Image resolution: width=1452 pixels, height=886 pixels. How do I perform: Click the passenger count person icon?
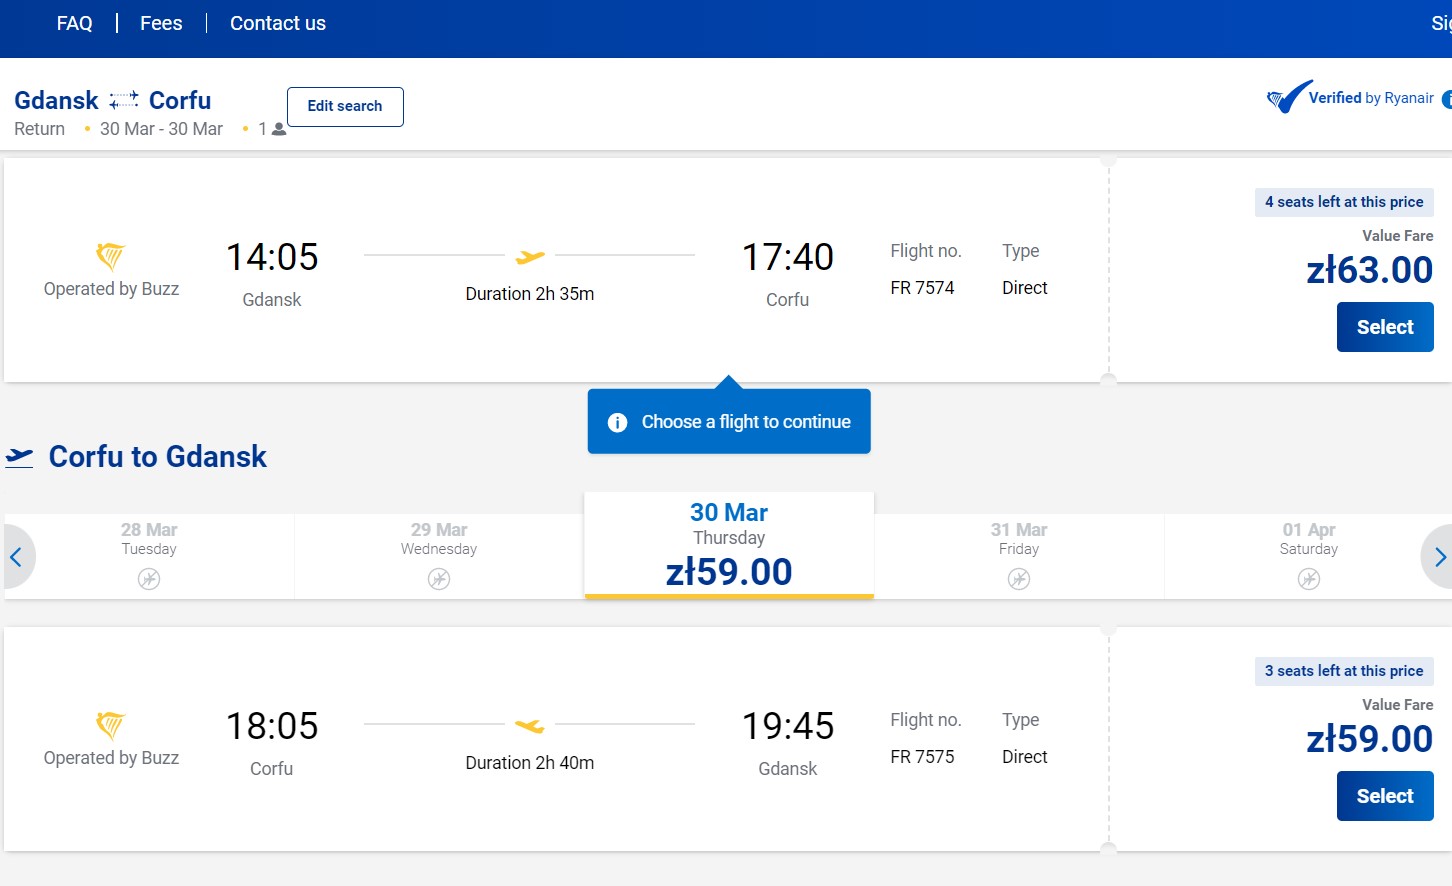279,129
